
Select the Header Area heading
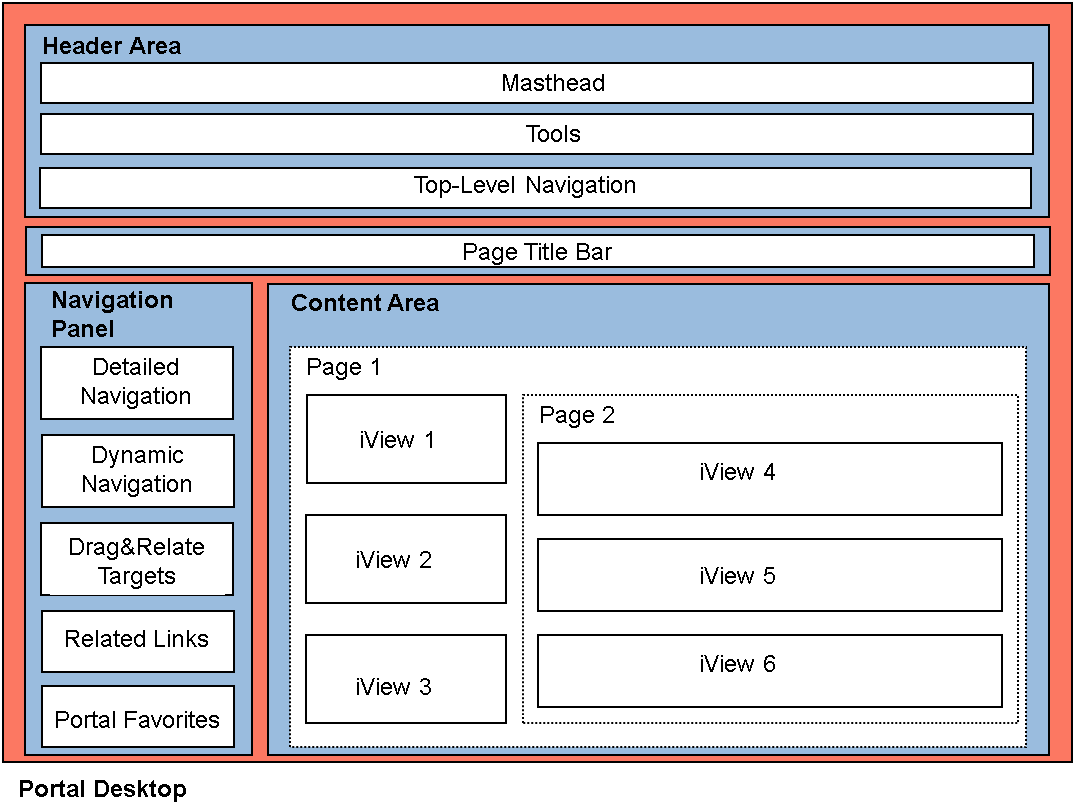click(x=112, y=46)
